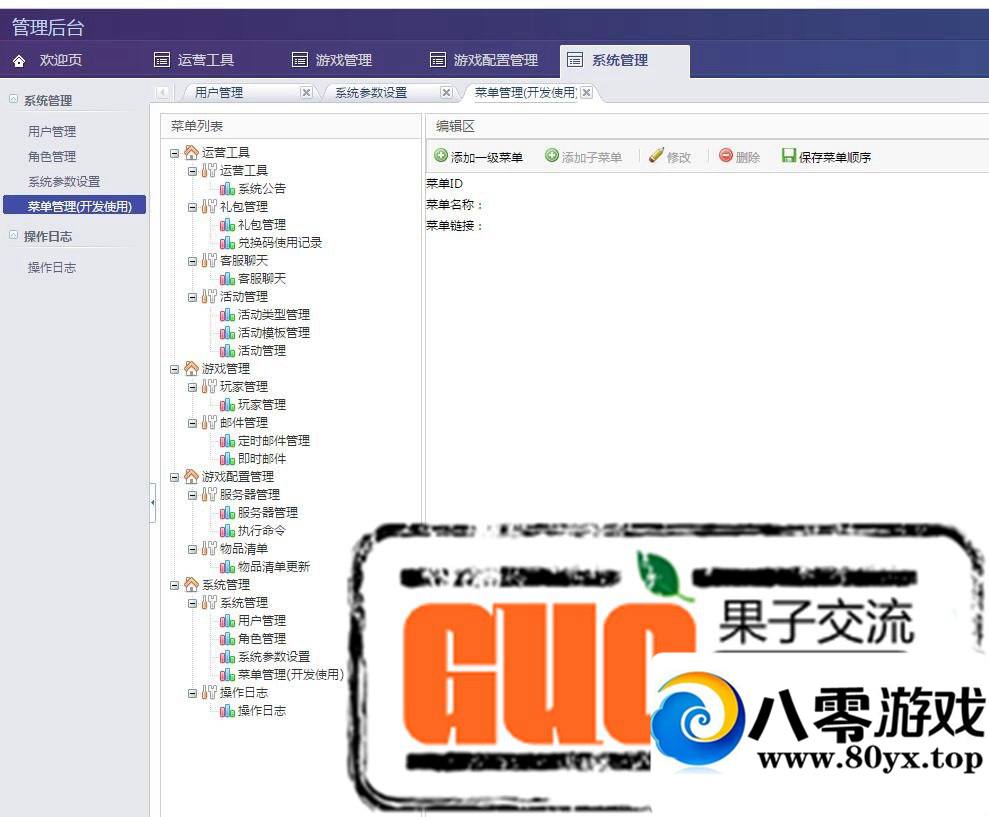Close the 系统参数设置 tab

point(447,93)
